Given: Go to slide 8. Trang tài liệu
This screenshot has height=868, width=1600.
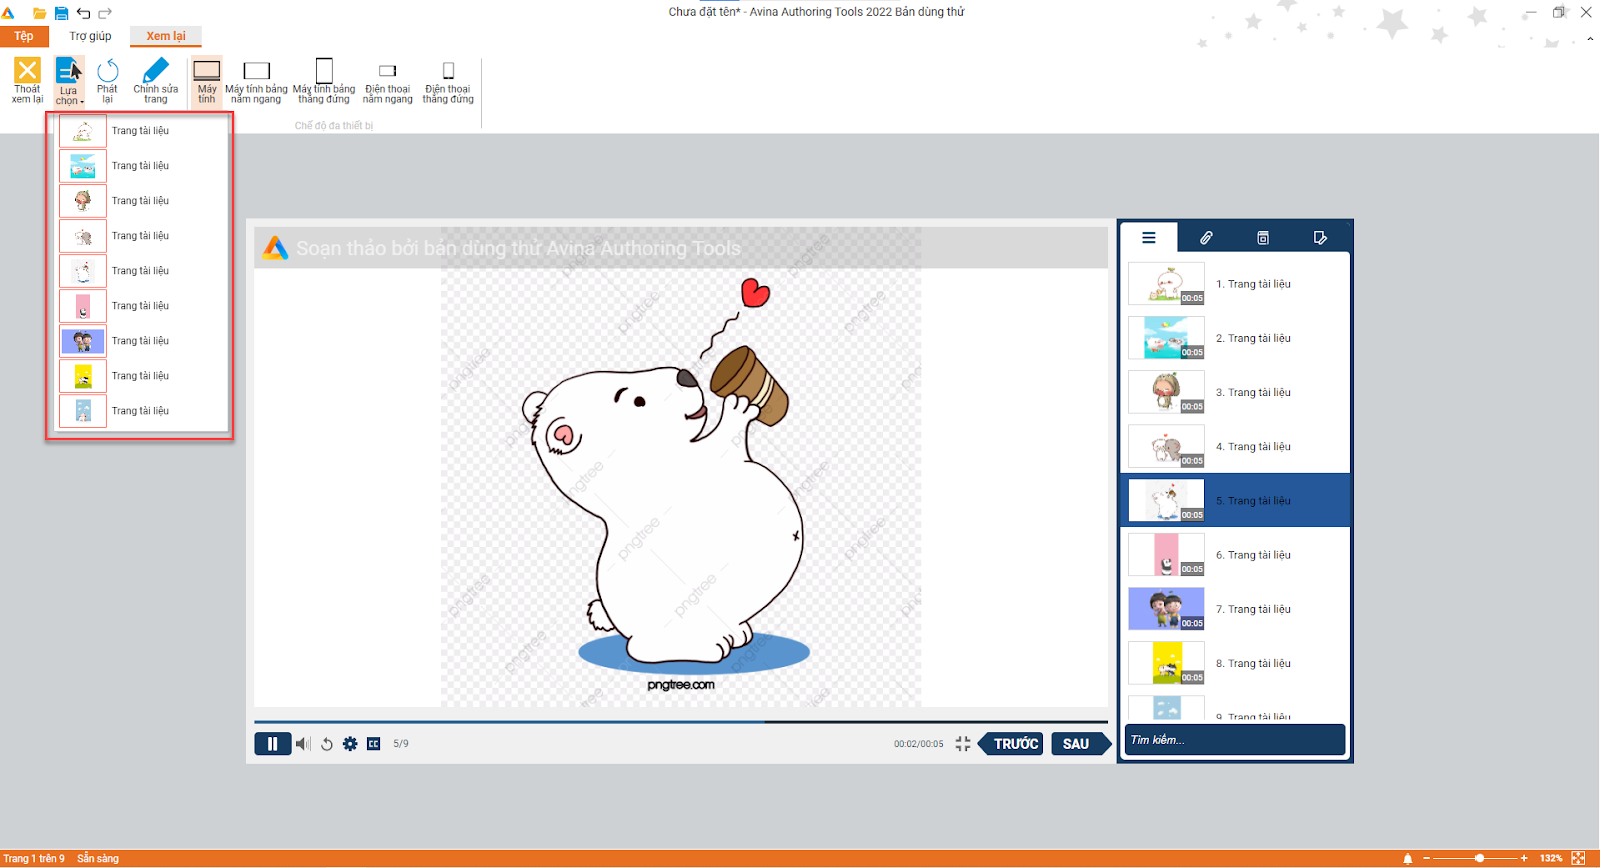Looking at the screenshot, I should pos(1236,663).
